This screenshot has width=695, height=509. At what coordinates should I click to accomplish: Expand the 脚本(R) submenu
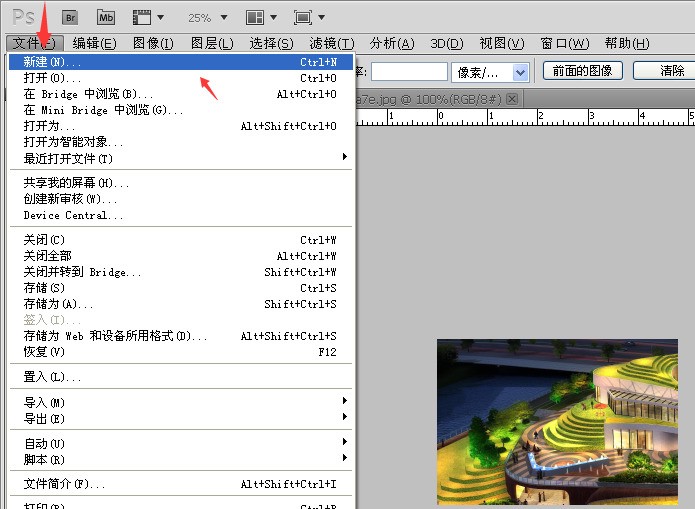coord(181,459)
